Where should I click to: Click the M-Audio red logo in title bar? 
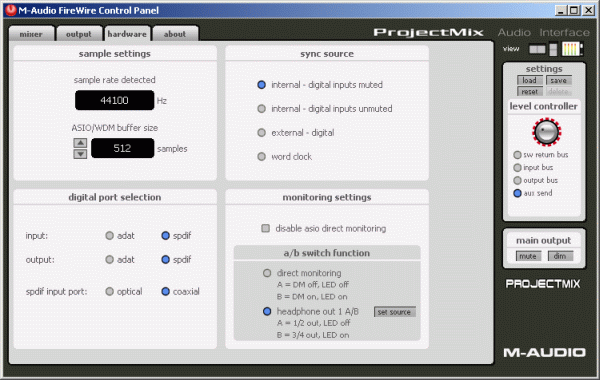pyautogui.click(x=11, y=10)
